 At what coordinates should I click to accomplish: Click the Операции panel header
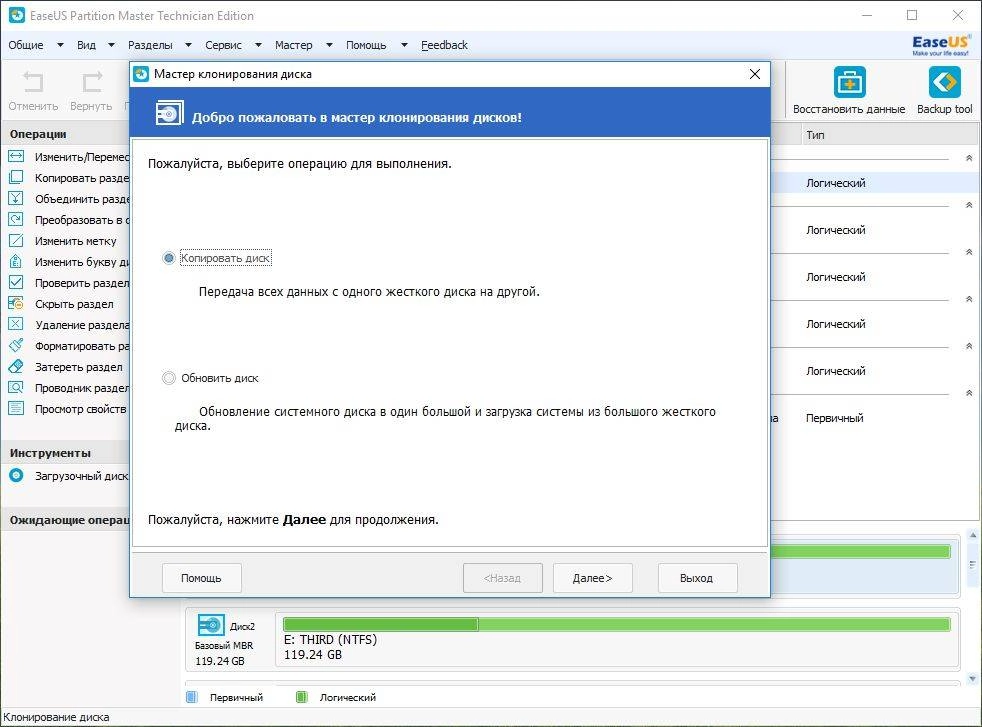[x=66, y=134]
